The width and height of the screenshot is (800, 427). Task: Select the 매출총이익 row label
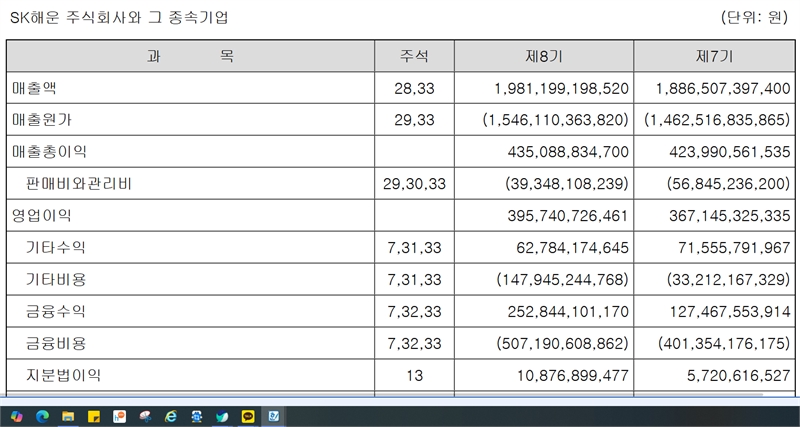click(49, 152)
